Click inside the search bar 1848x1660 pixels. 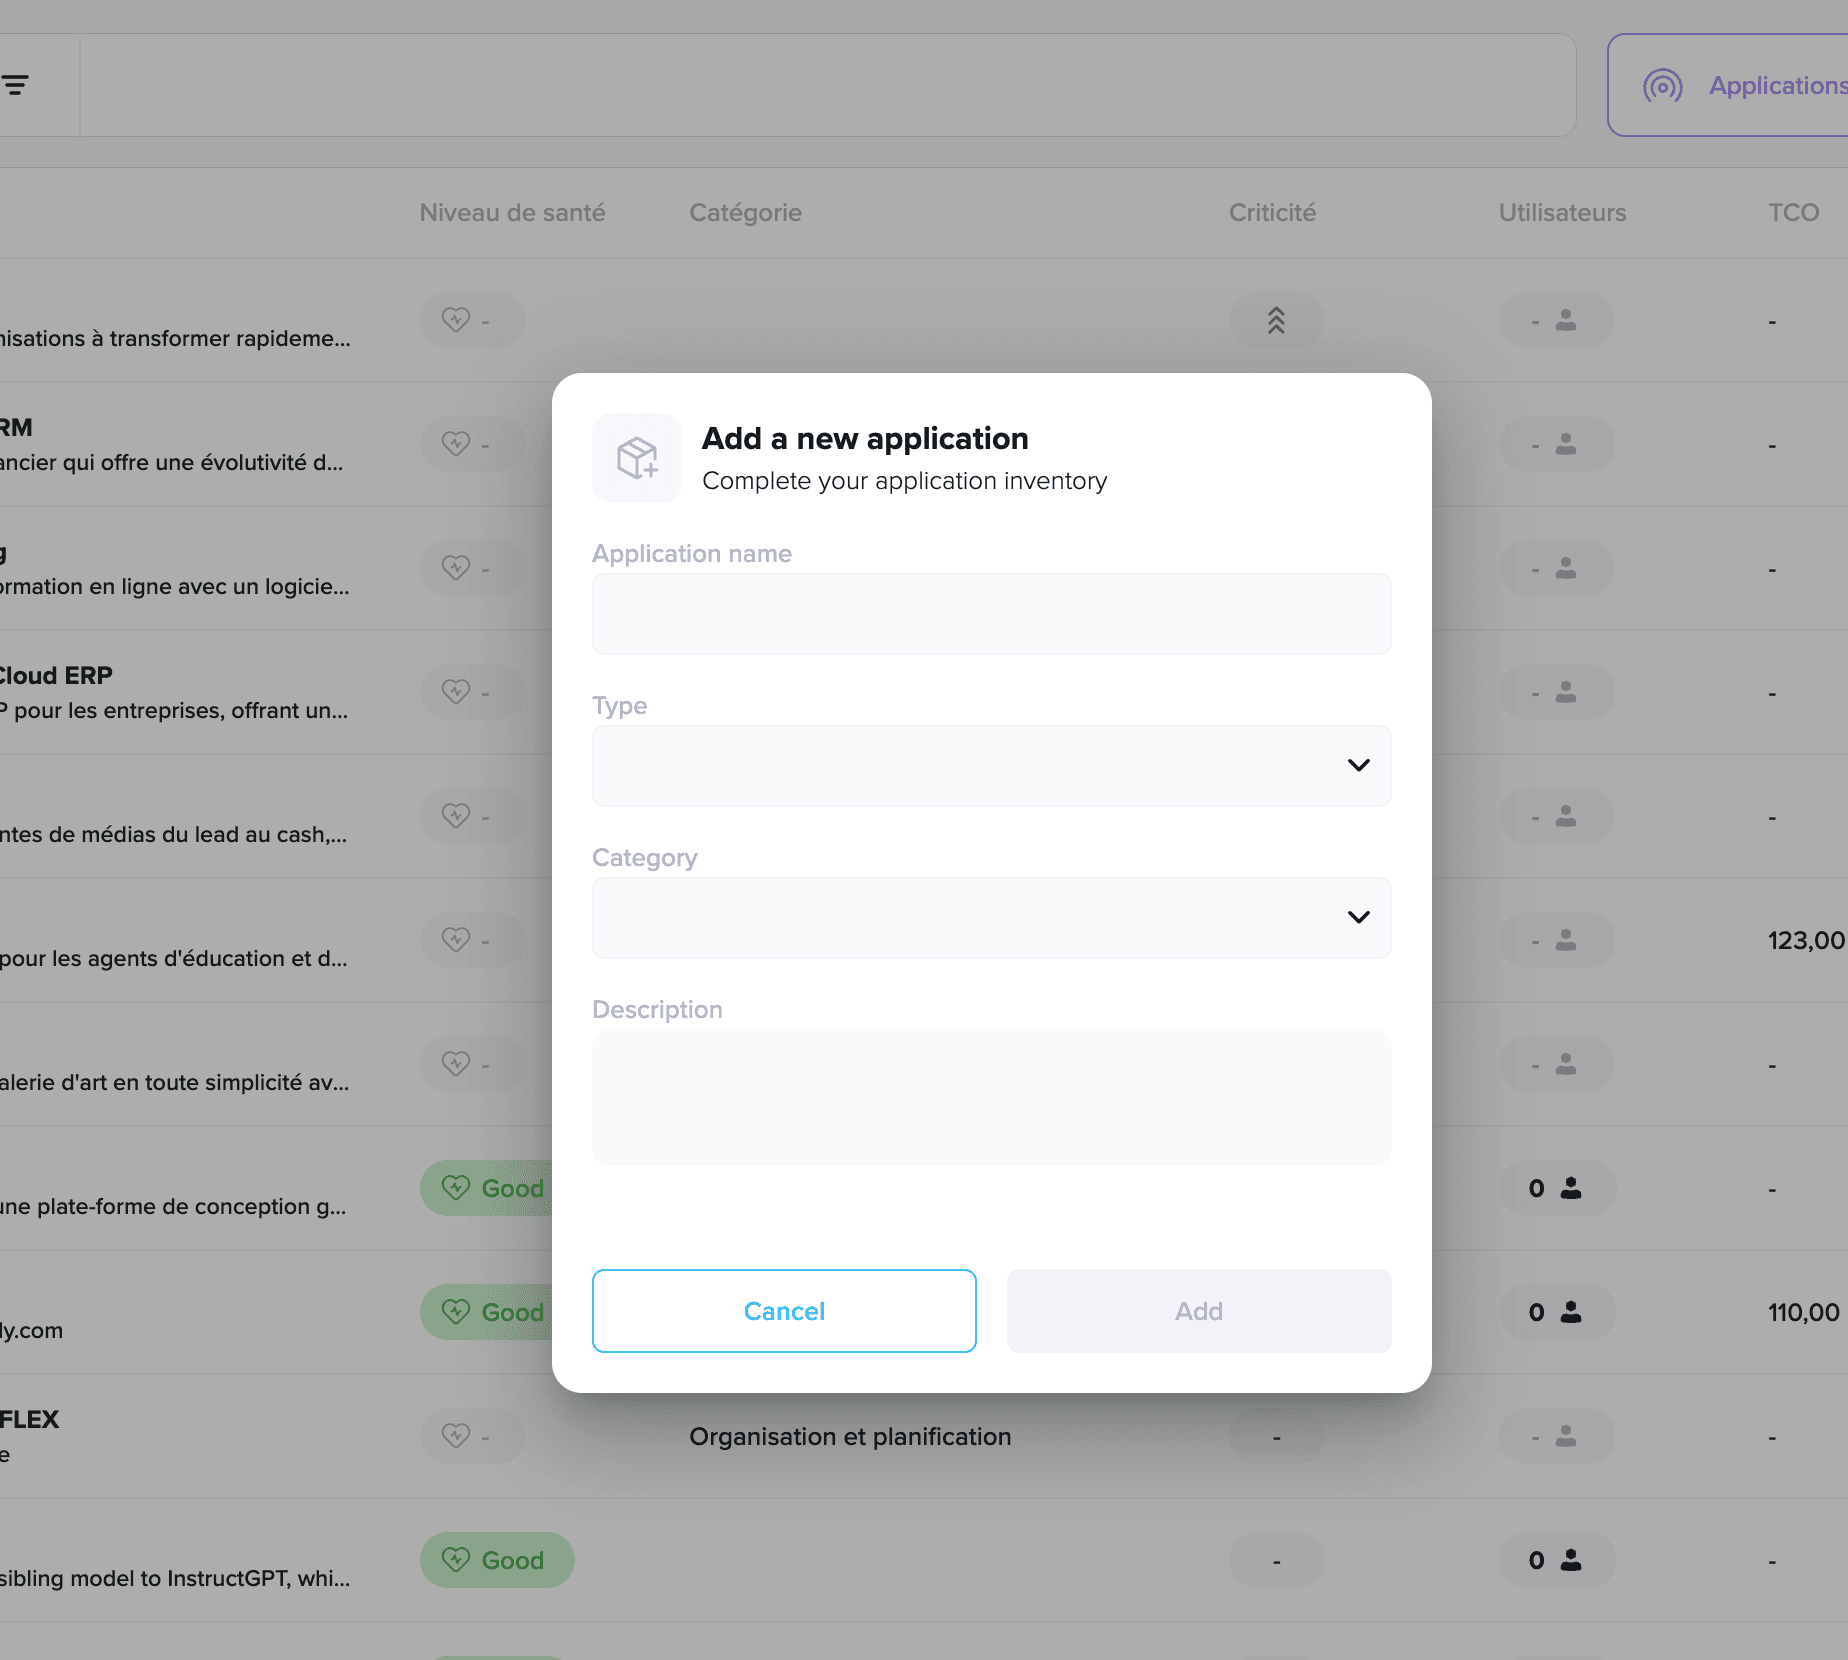click(x=828, y=85)
